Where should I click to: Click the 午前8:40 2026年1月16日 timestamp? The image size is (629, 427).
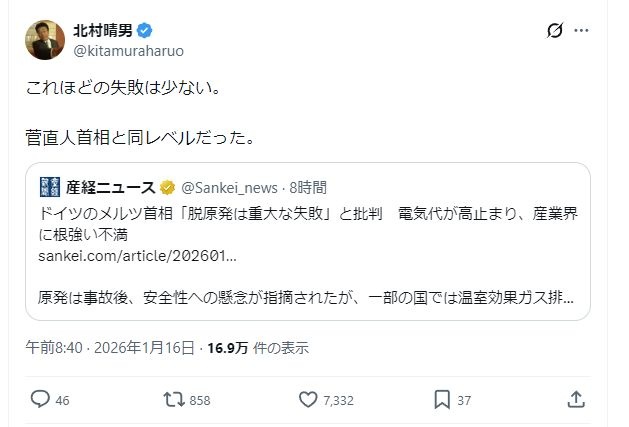coord(110,348)
